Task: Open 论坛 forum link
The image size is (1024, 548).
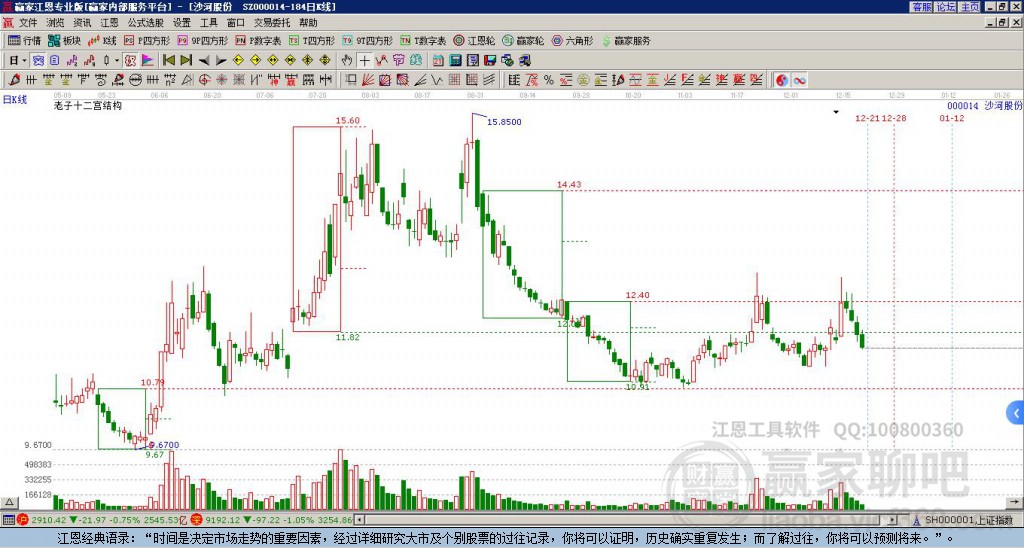Action: 945,7
